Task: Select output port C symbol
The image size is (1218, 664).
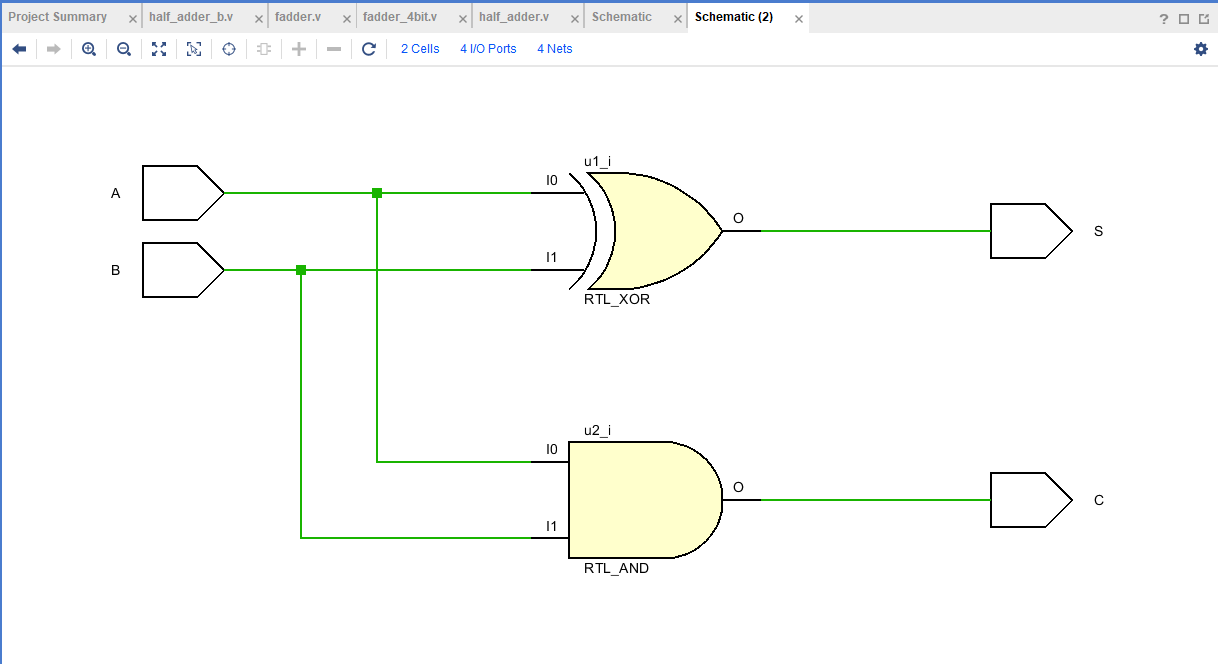Action: (1031, 500)
